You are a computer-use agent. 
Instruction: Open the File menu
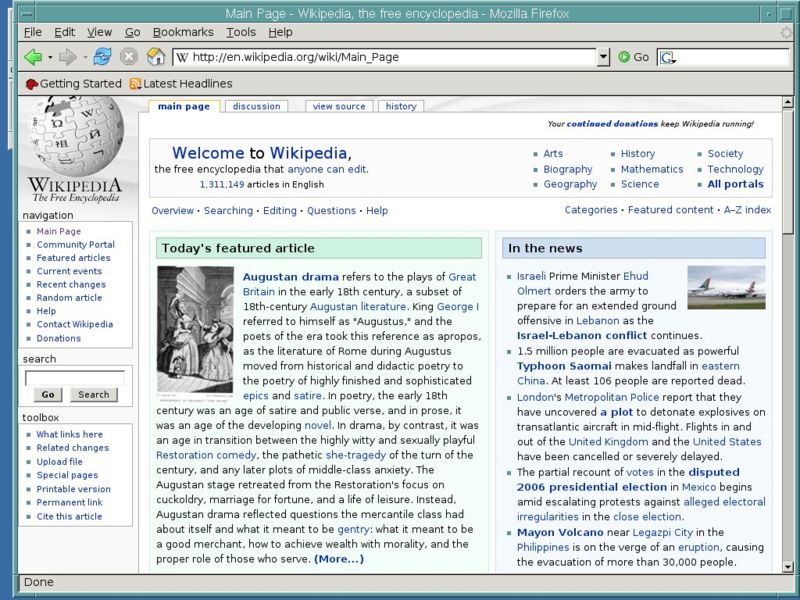[33, 32]
